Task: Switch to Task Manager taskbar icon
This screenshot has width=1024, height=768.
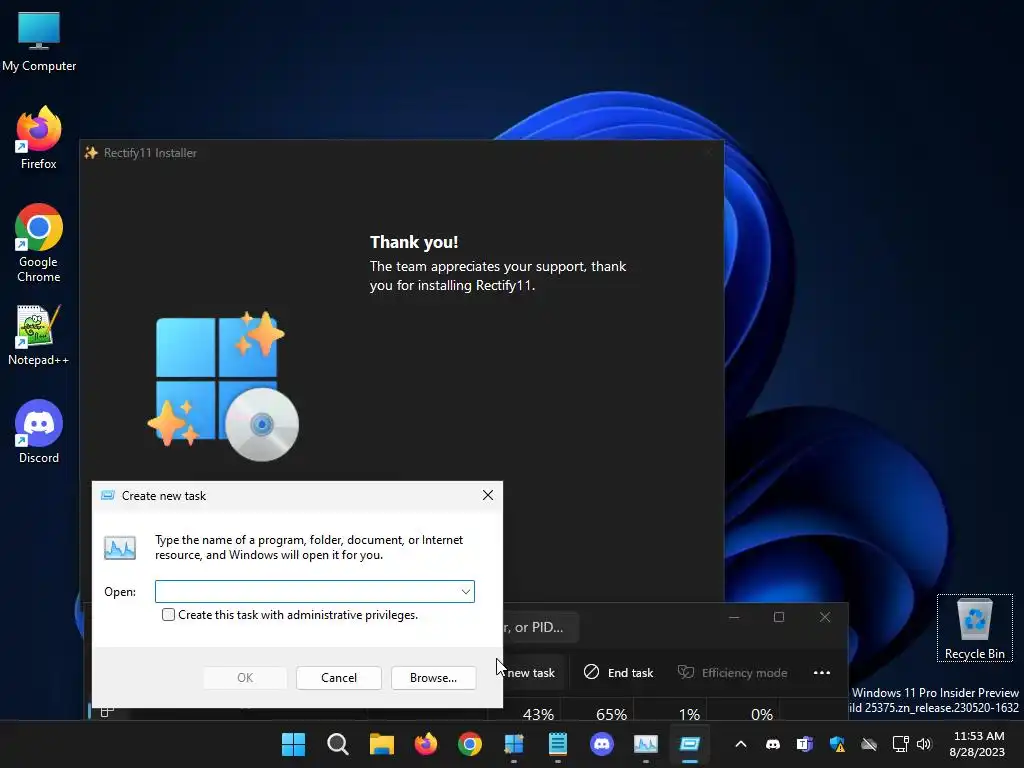Action: (646, 744)
